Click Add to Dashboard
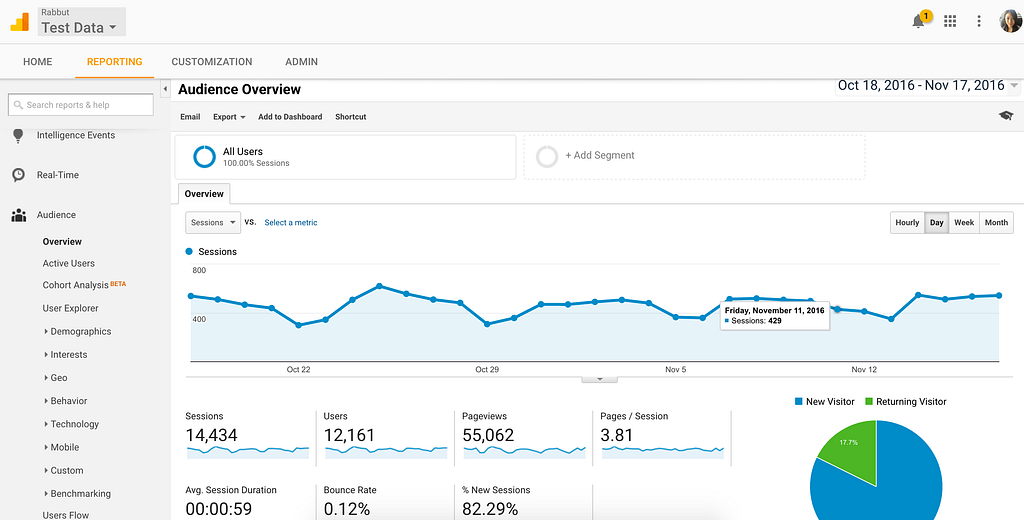 (x=290, y=117)
